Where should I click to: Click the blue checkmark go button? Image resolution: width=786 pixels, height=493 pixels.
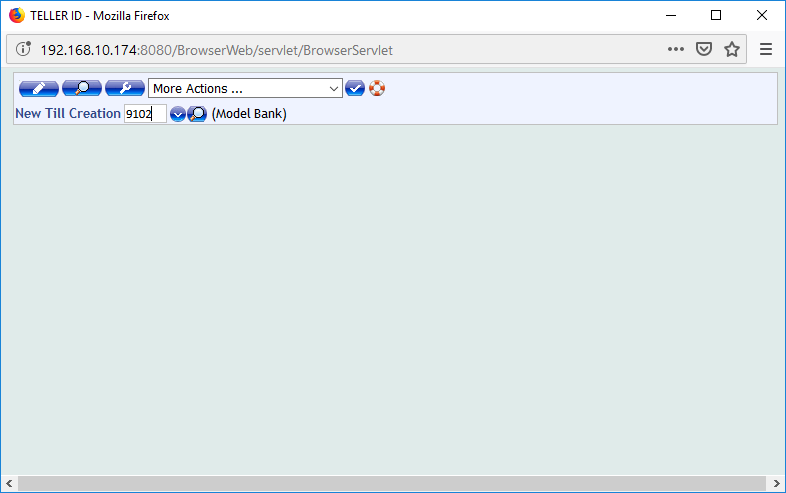[x=355, y=88]
